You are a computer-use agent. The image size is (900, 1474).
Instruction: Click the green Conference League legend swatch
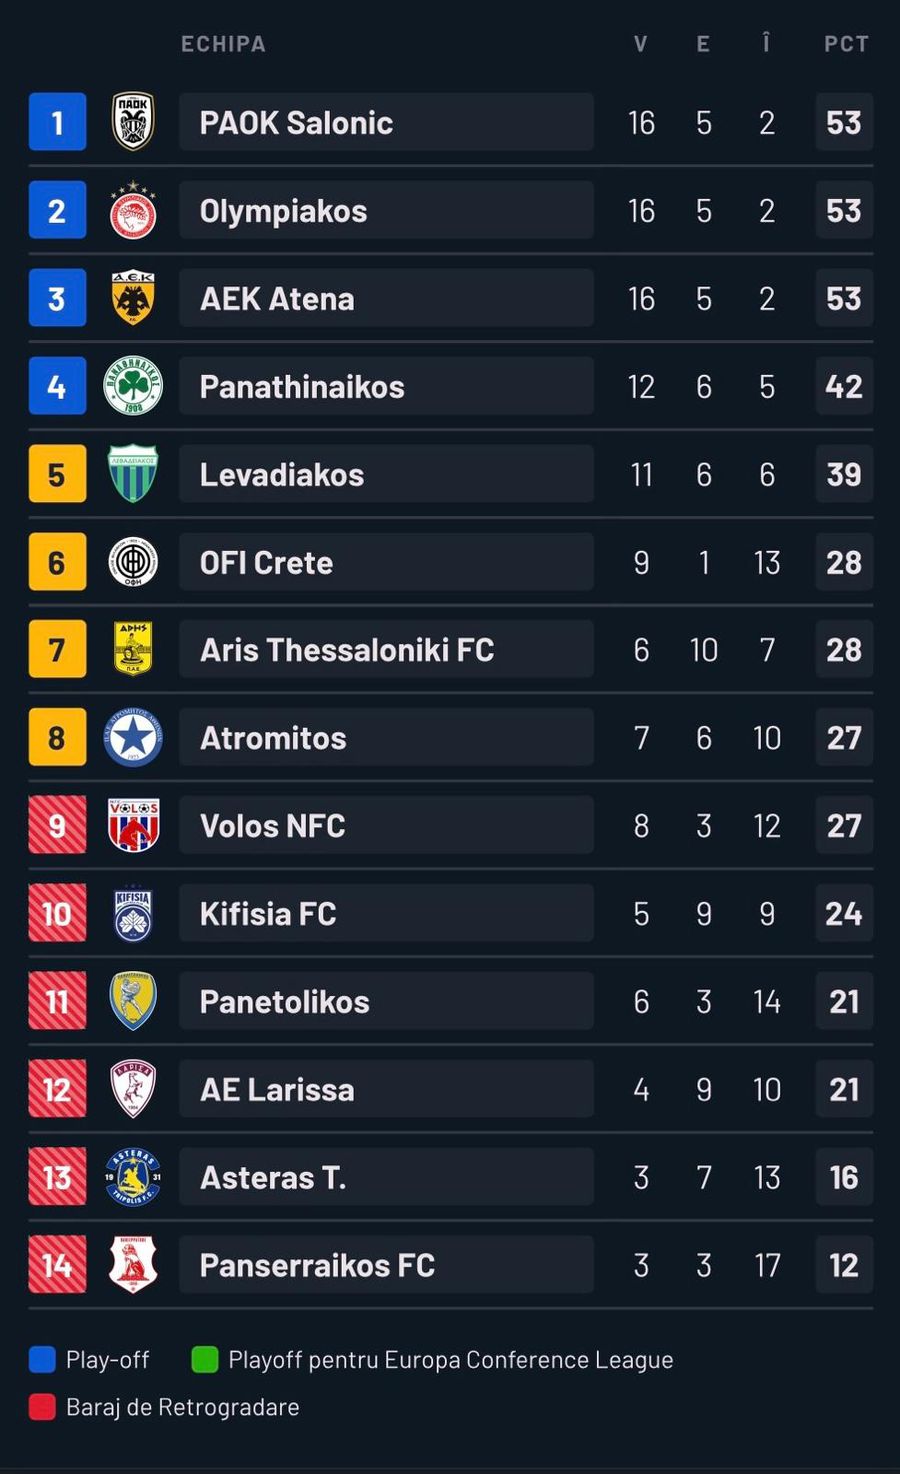pyautogui.click(x=205, y=1360)
